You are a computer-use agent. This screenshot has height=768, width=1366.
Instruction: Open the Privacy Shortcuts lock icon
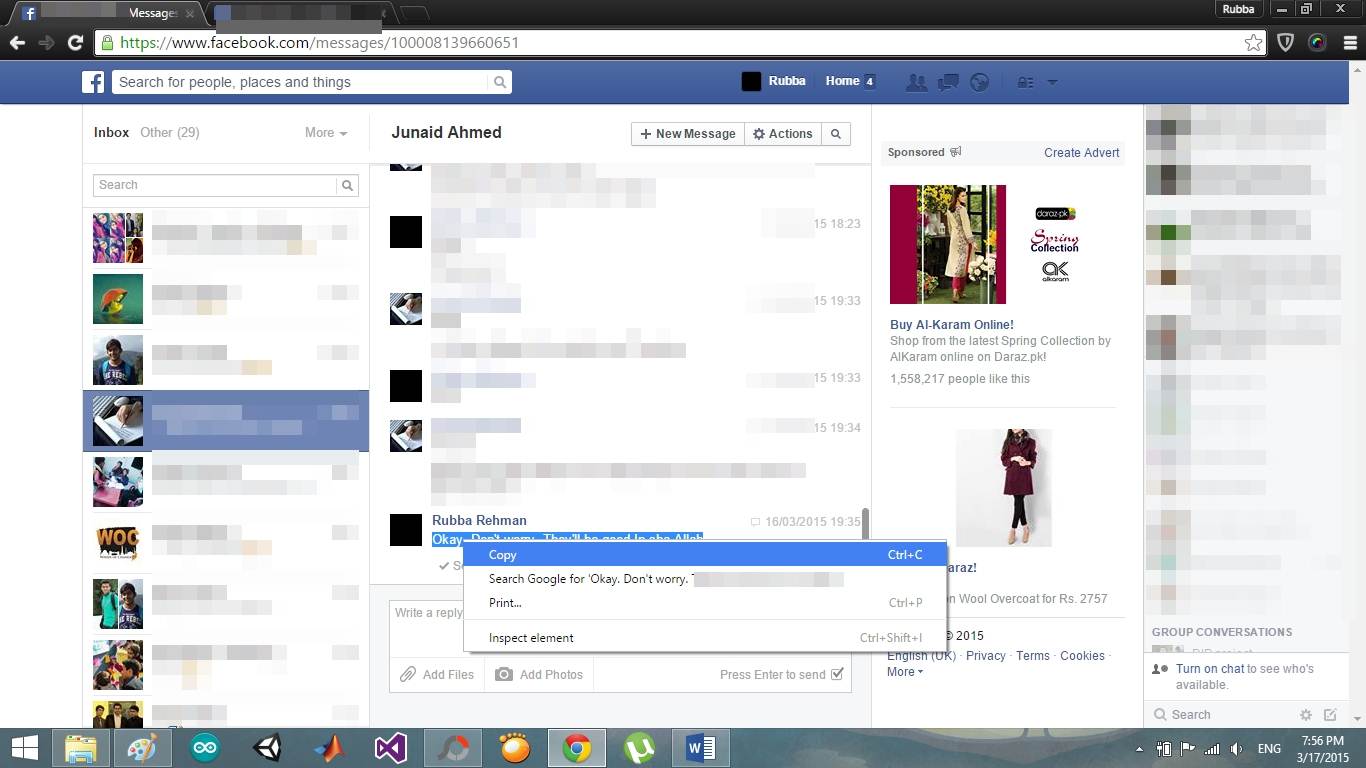click(x=1025, y=82)
